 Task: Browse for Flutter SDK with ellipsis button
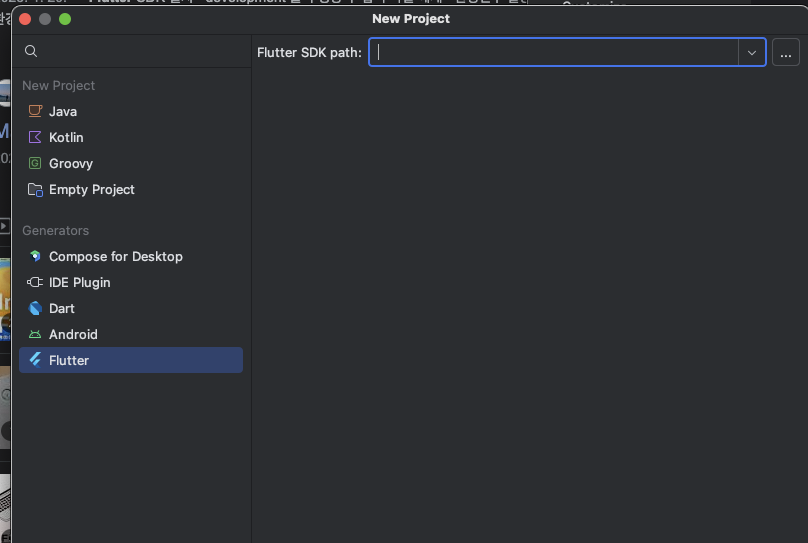coord(786,53)
